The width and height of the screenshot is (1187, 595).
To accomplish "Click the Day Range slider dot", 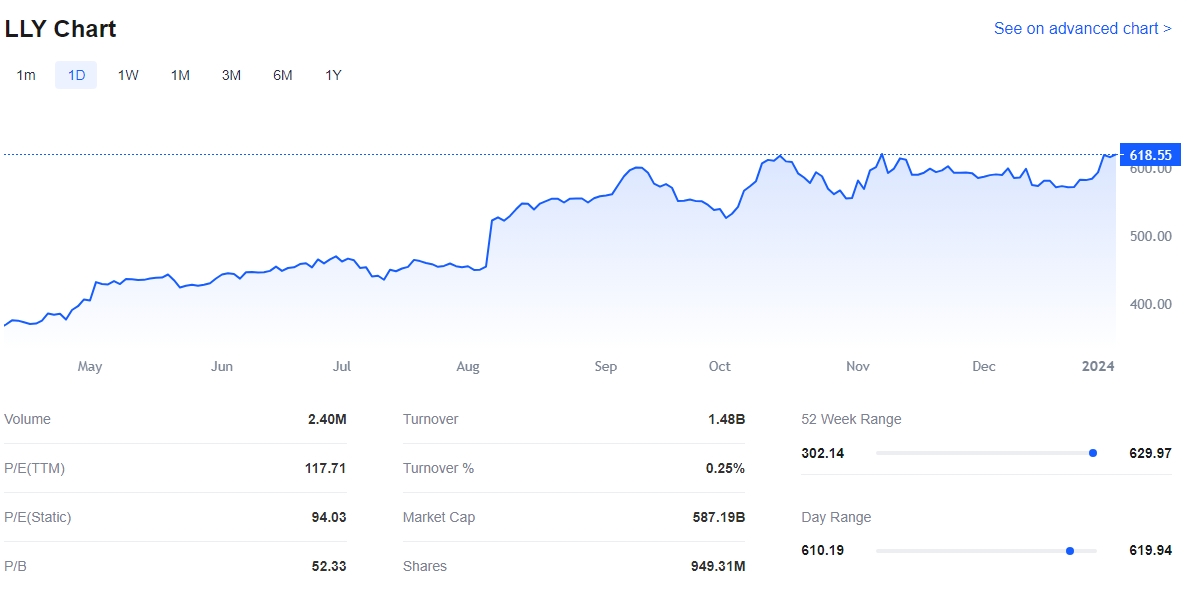I will [x=1070, y=551].
